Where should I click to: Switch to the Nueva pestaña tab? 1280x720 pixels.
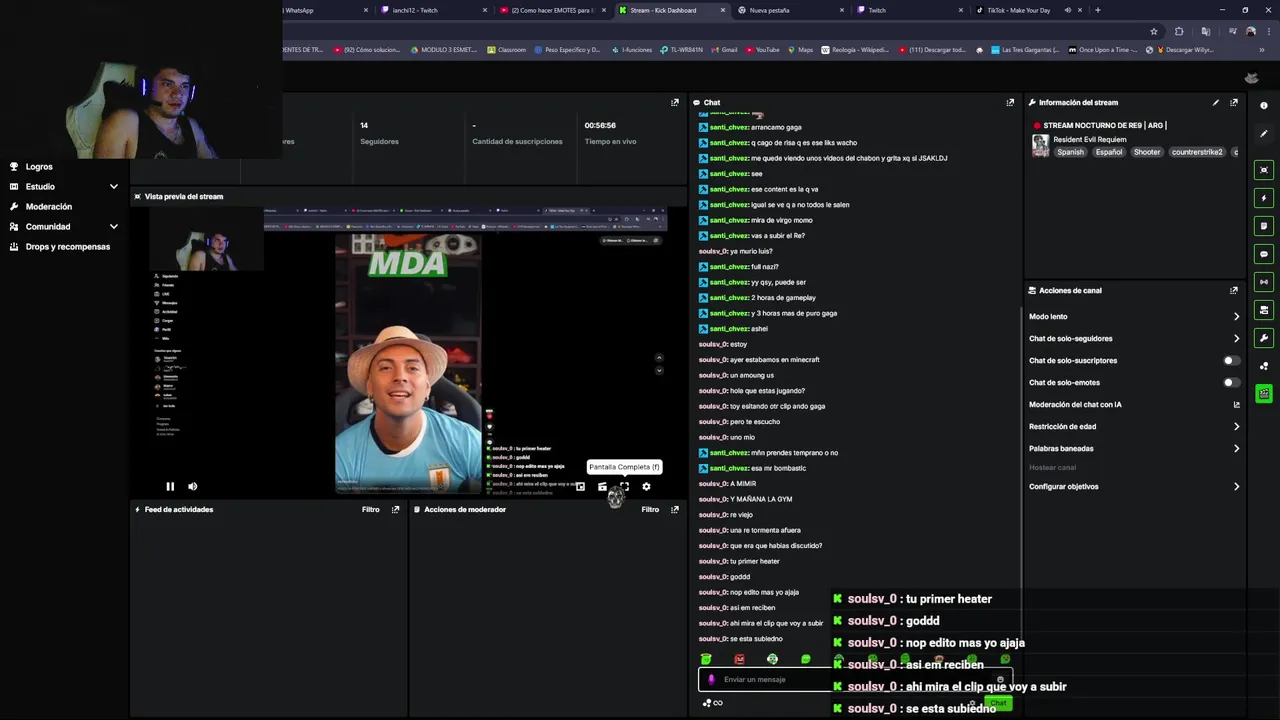pos(790,10)
